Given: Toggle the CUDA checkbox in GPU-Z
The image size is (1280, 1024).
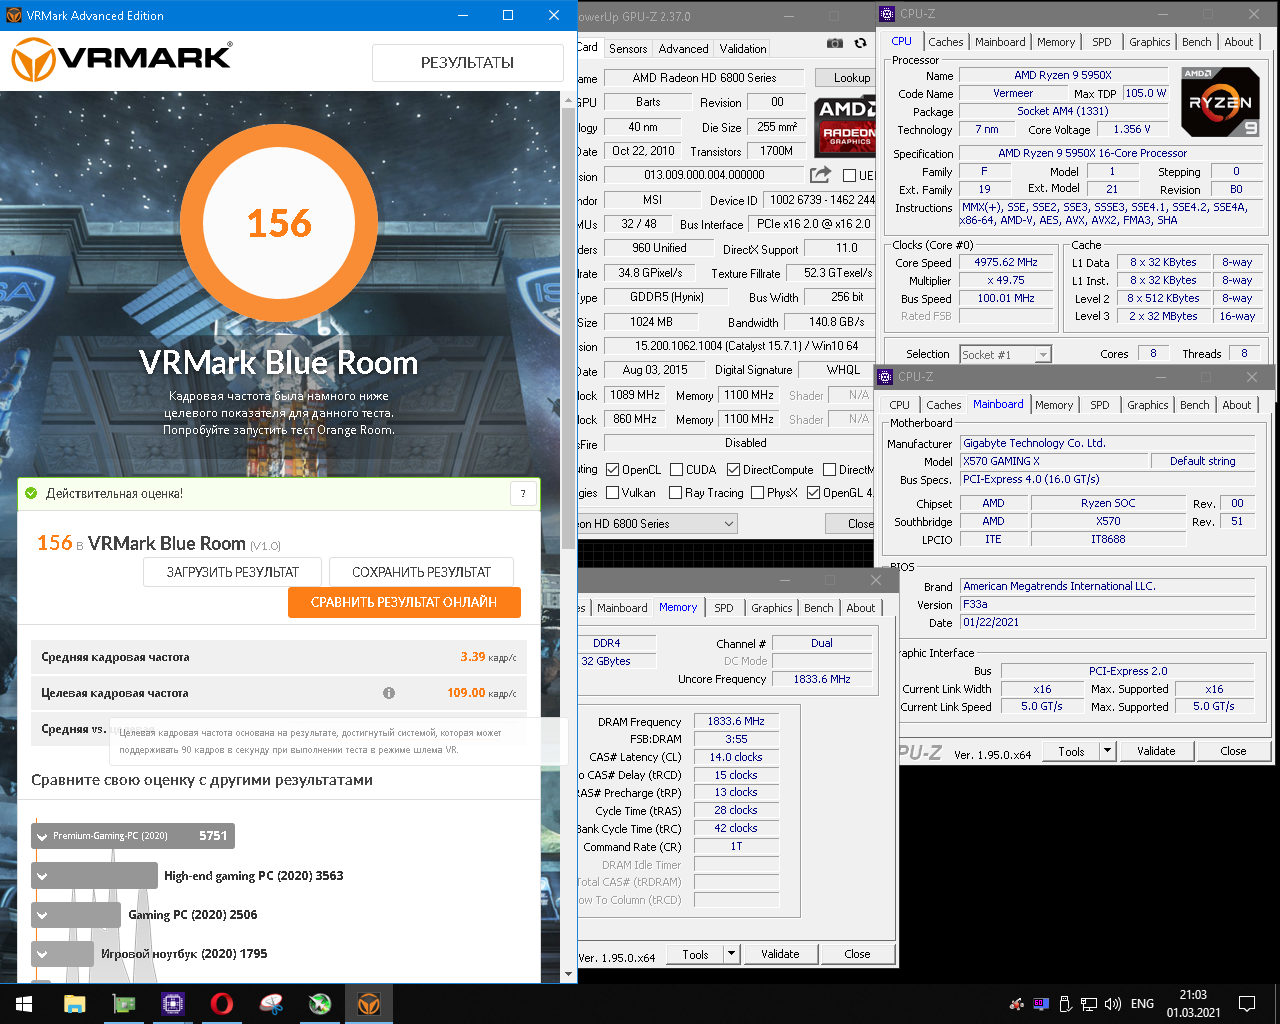Looking at the screenshot, I should point(677,469).
